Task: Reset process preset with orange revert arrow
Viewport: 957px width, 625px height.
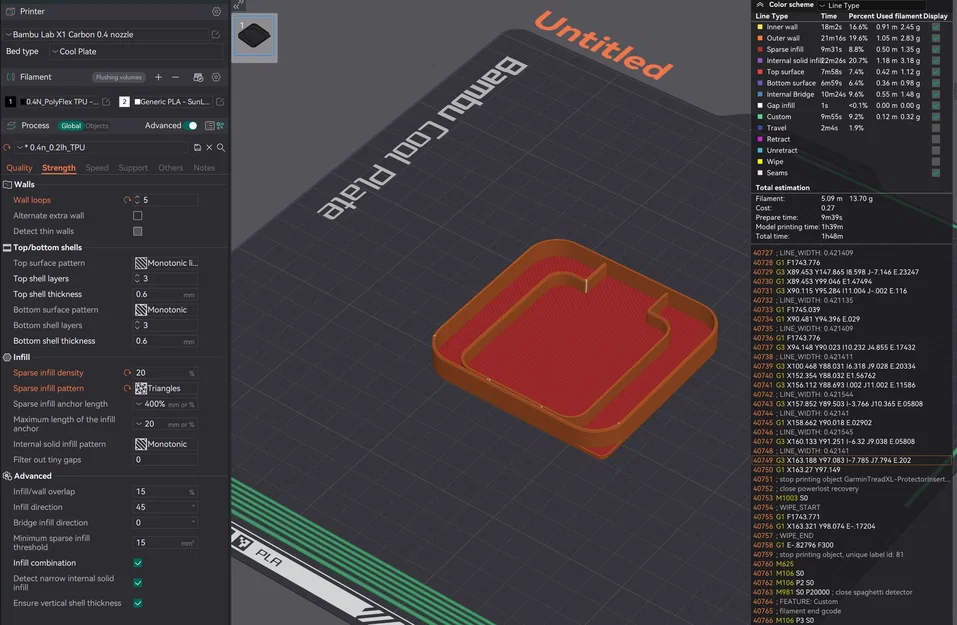Action: [x=7, y=148]
